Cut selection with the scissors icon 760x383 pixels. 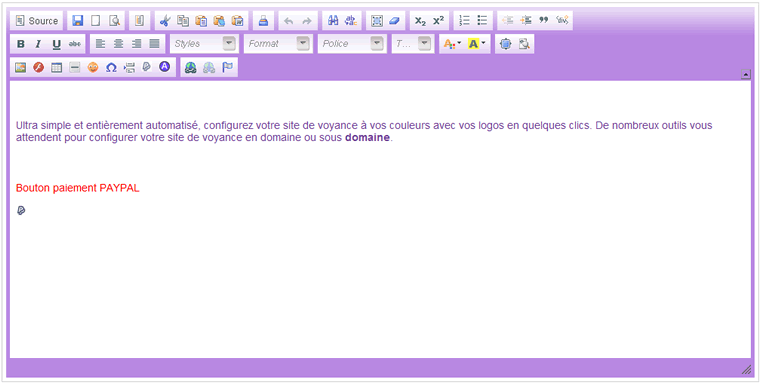click(165, 21)
